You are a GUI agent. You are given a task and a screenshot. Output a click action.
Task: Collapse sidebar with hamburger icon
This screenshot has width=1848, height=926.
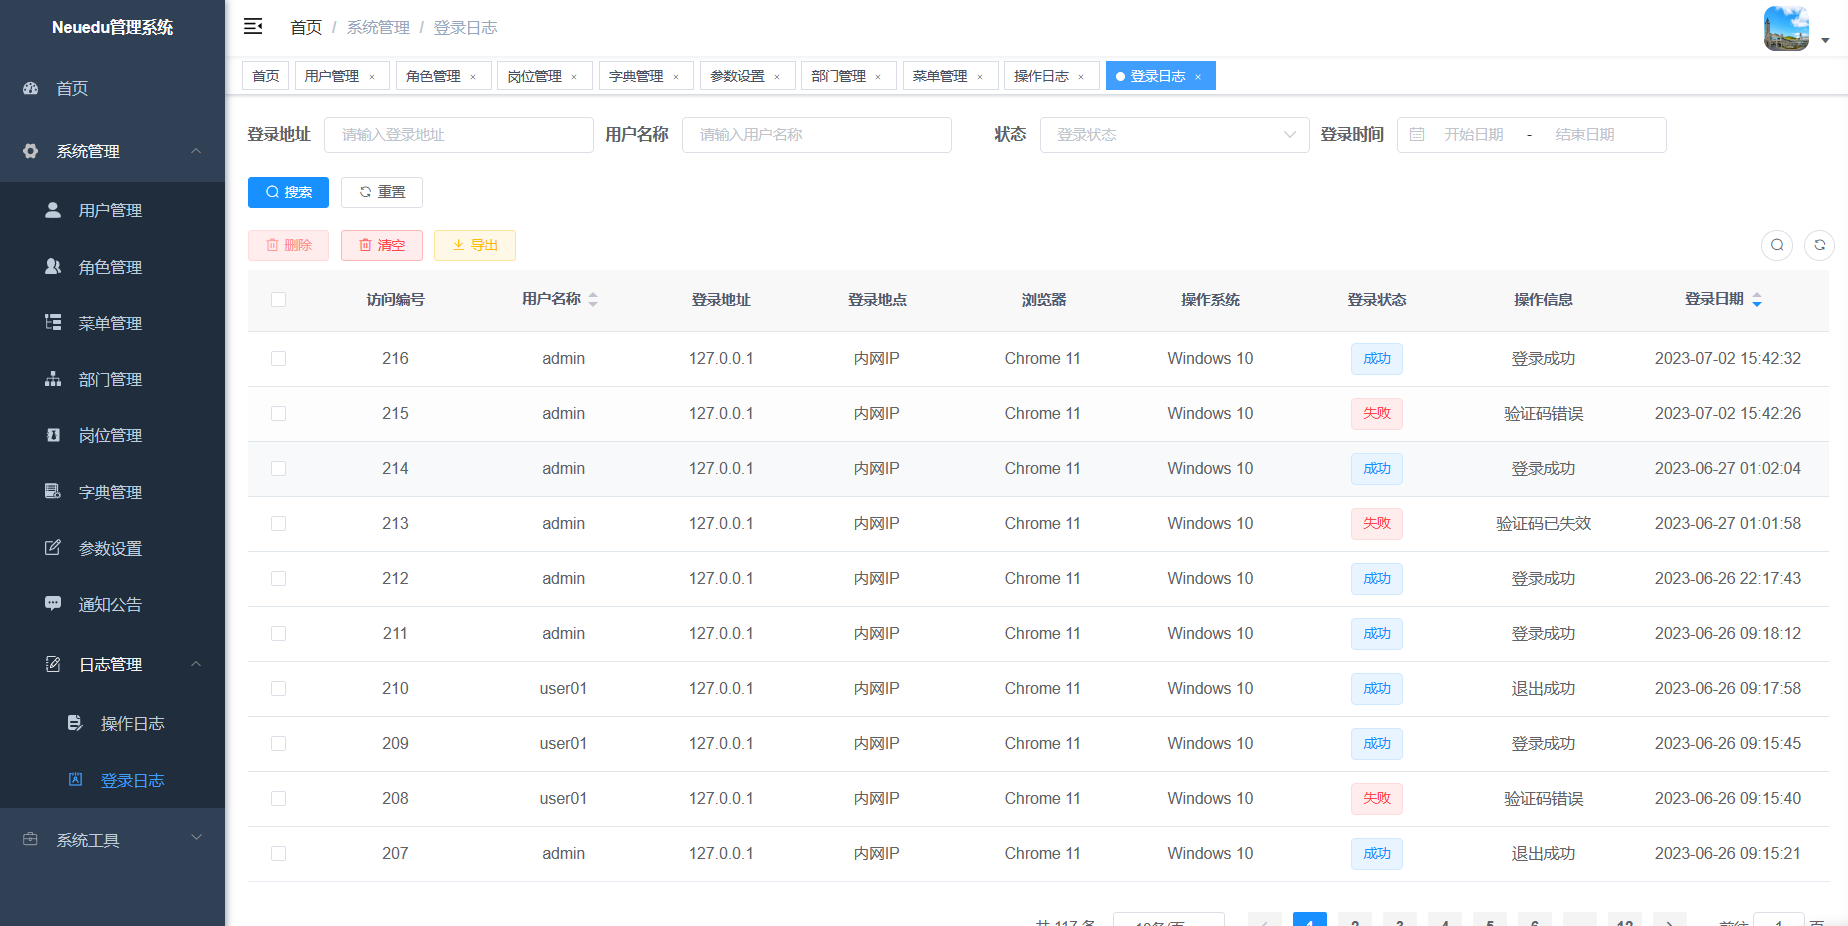tap(253, 26)
